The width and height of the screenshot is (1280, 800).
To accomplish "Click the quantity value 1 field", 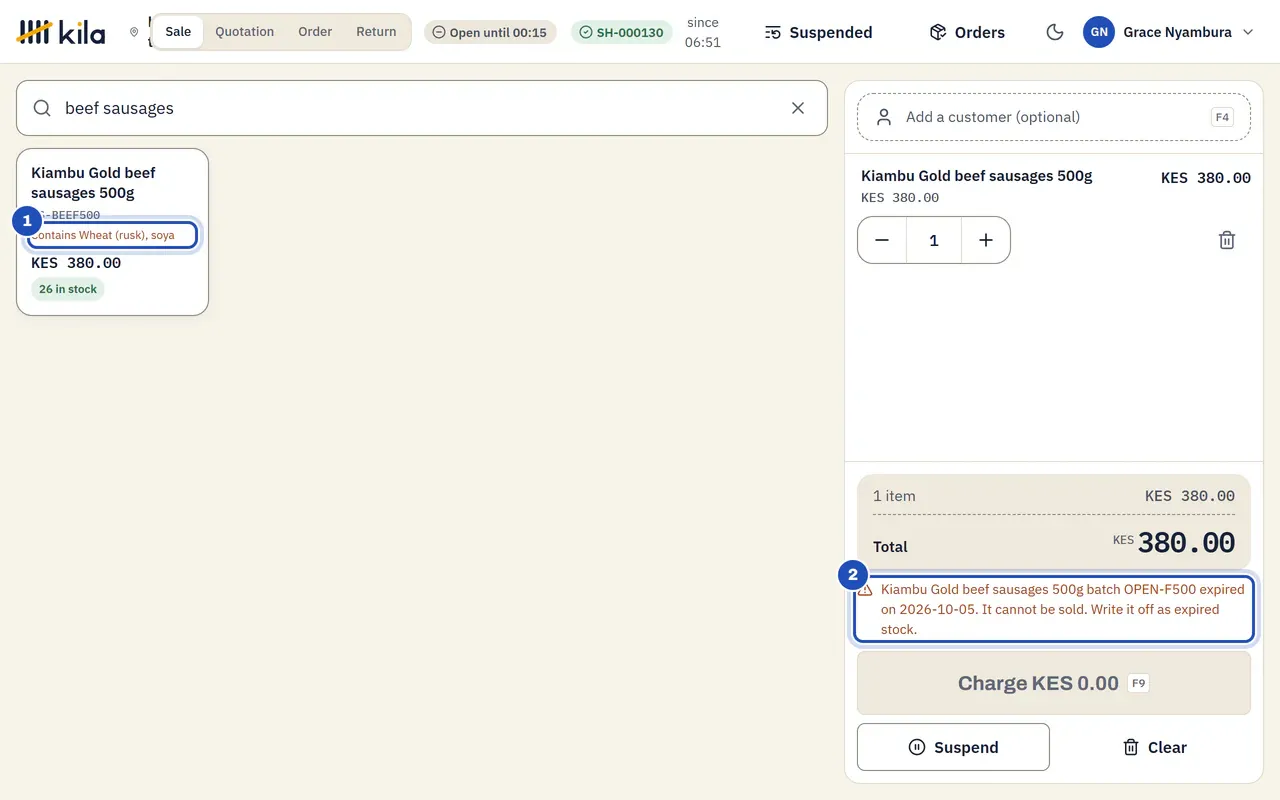I will coord(934,240).
